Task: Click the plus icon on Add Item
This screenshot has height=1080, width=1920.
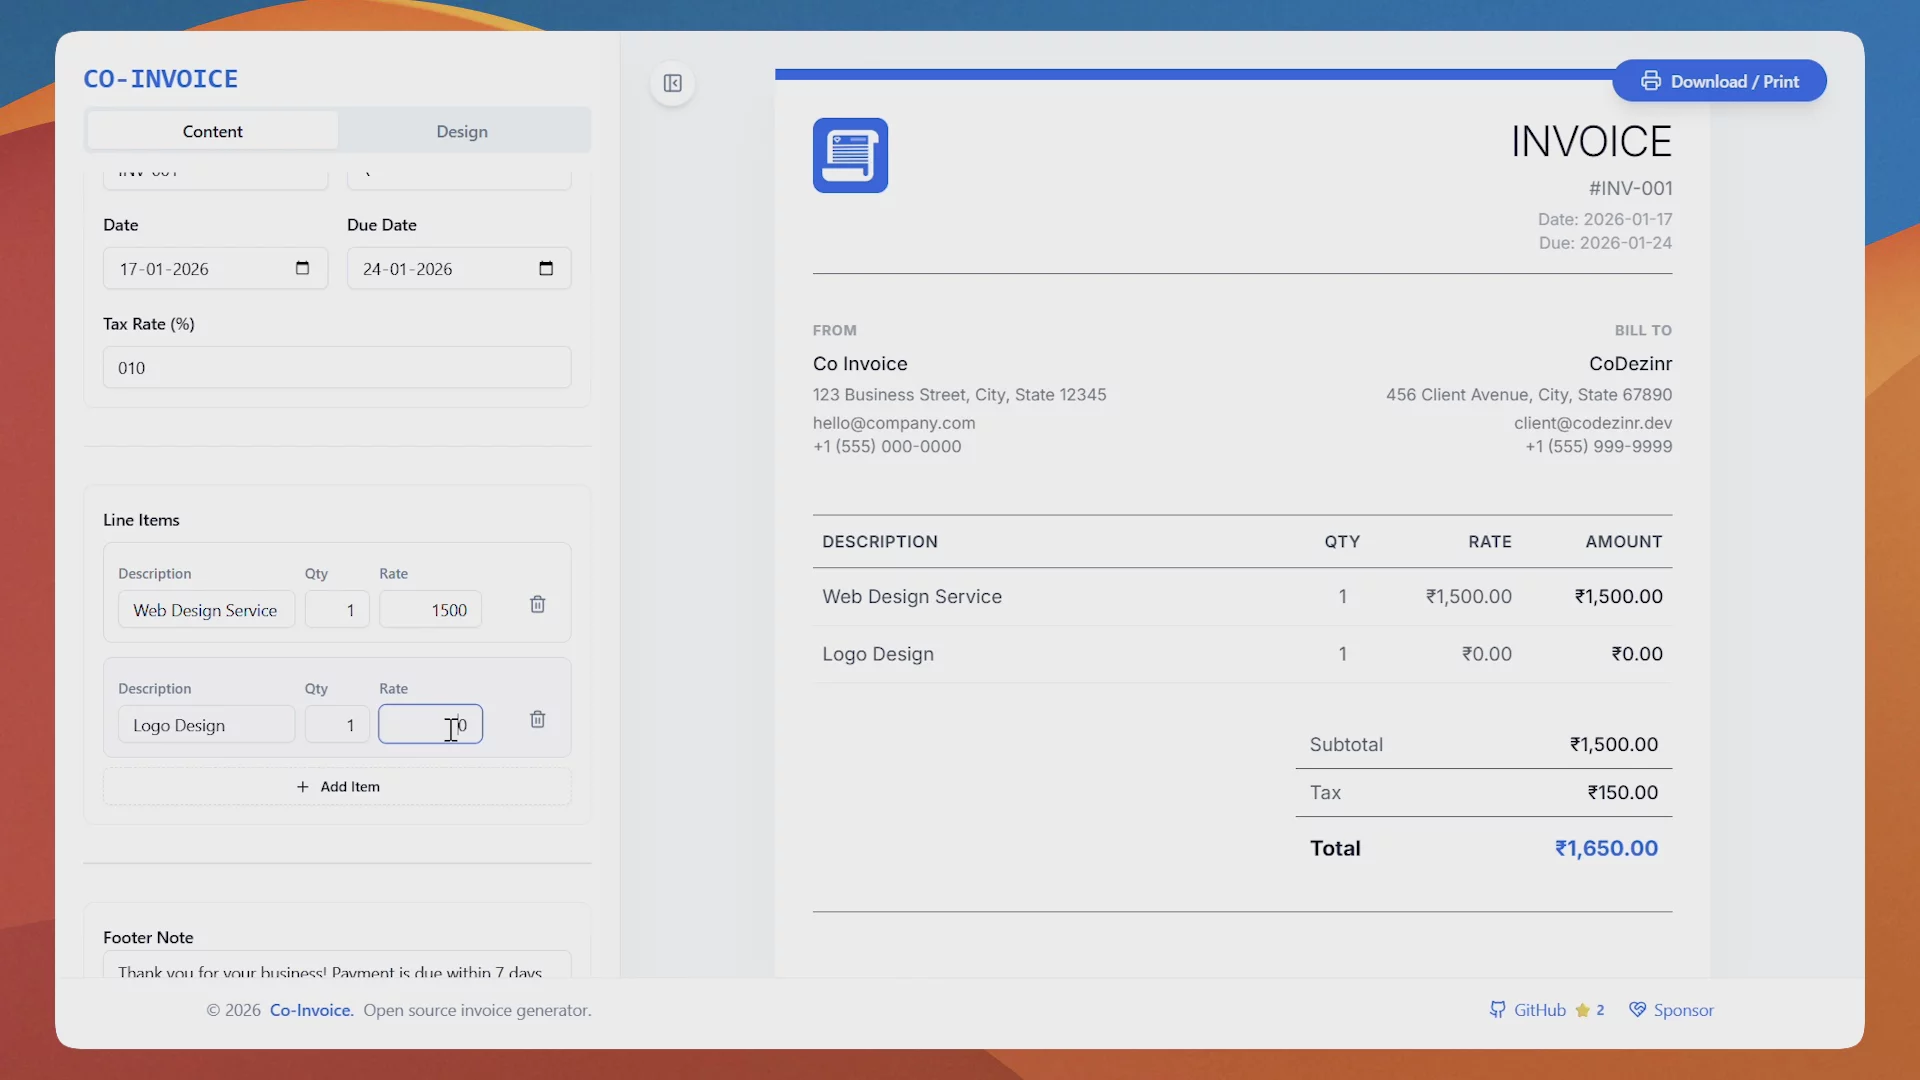Action: (301, 786)
